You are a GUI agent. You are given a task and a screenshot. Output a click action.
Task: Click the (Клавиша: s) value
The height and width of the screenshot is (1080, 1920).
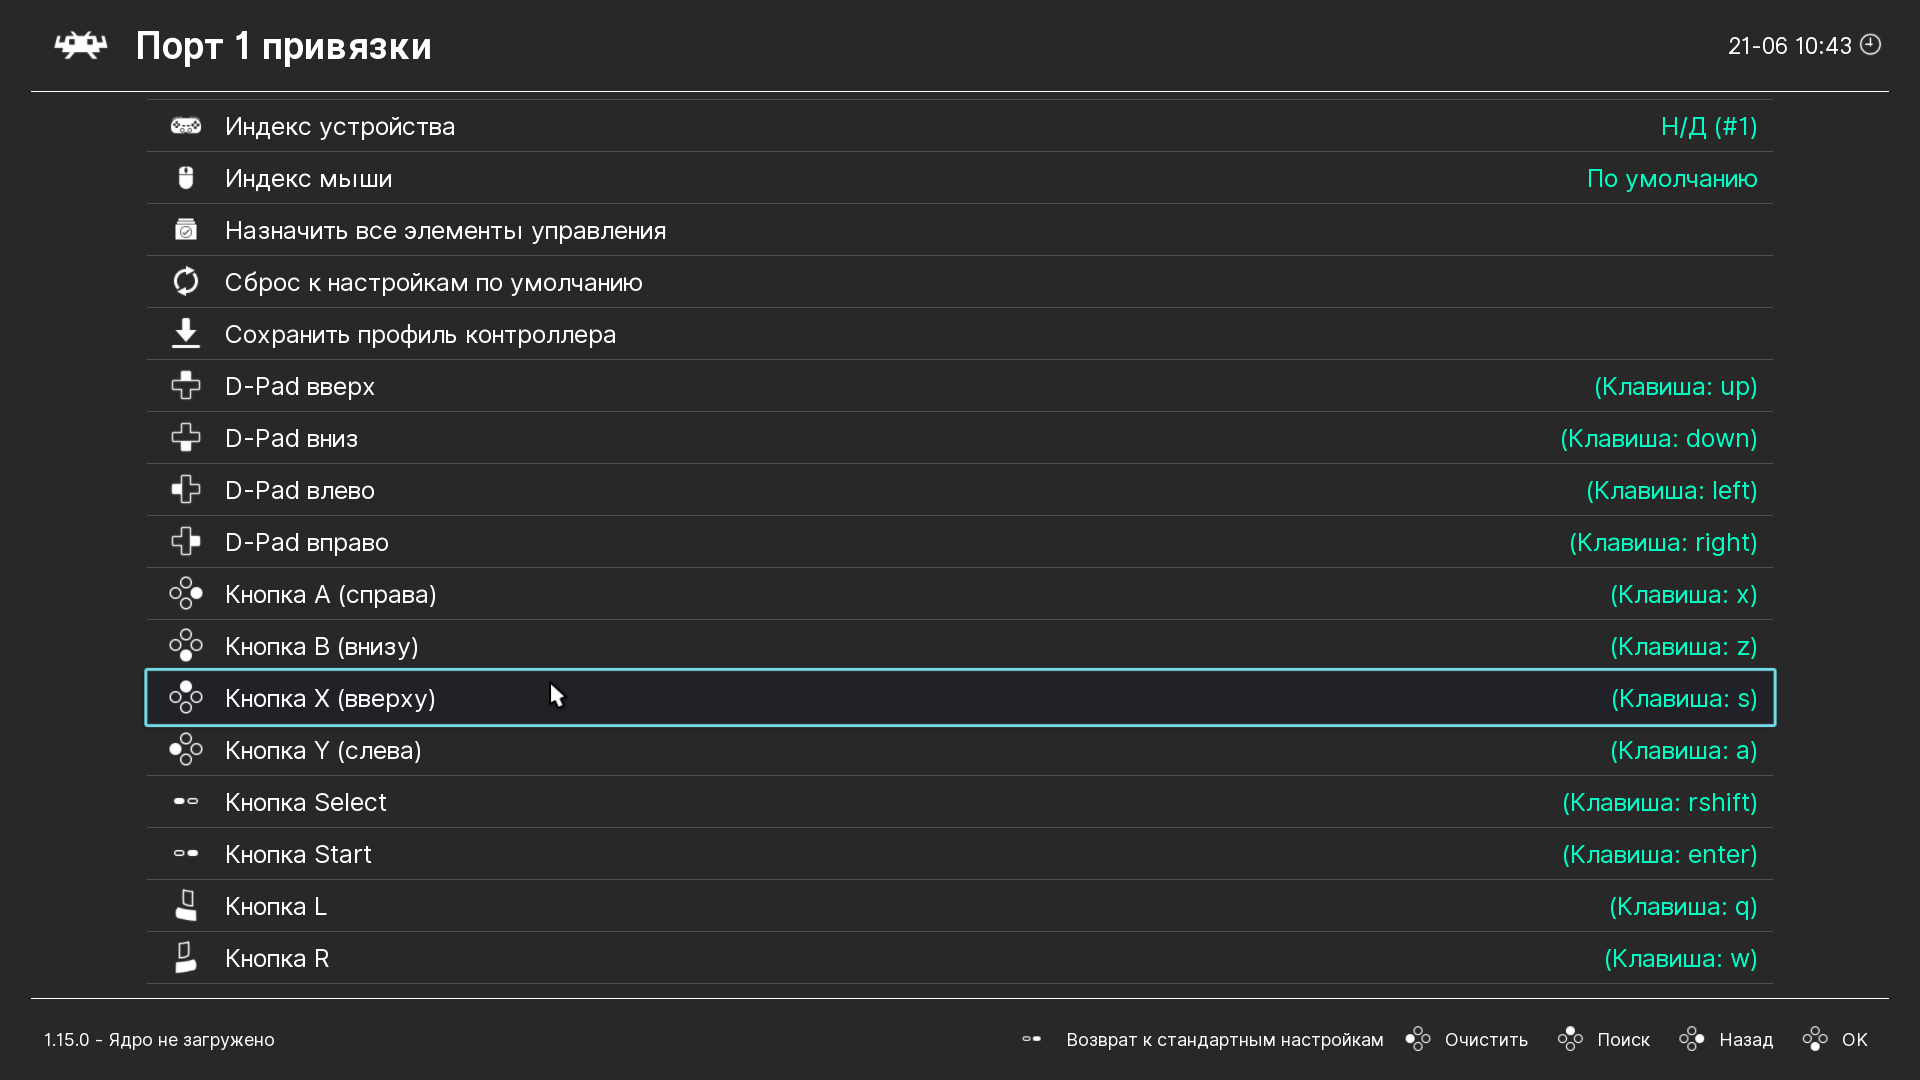[x=1684, y=698]
